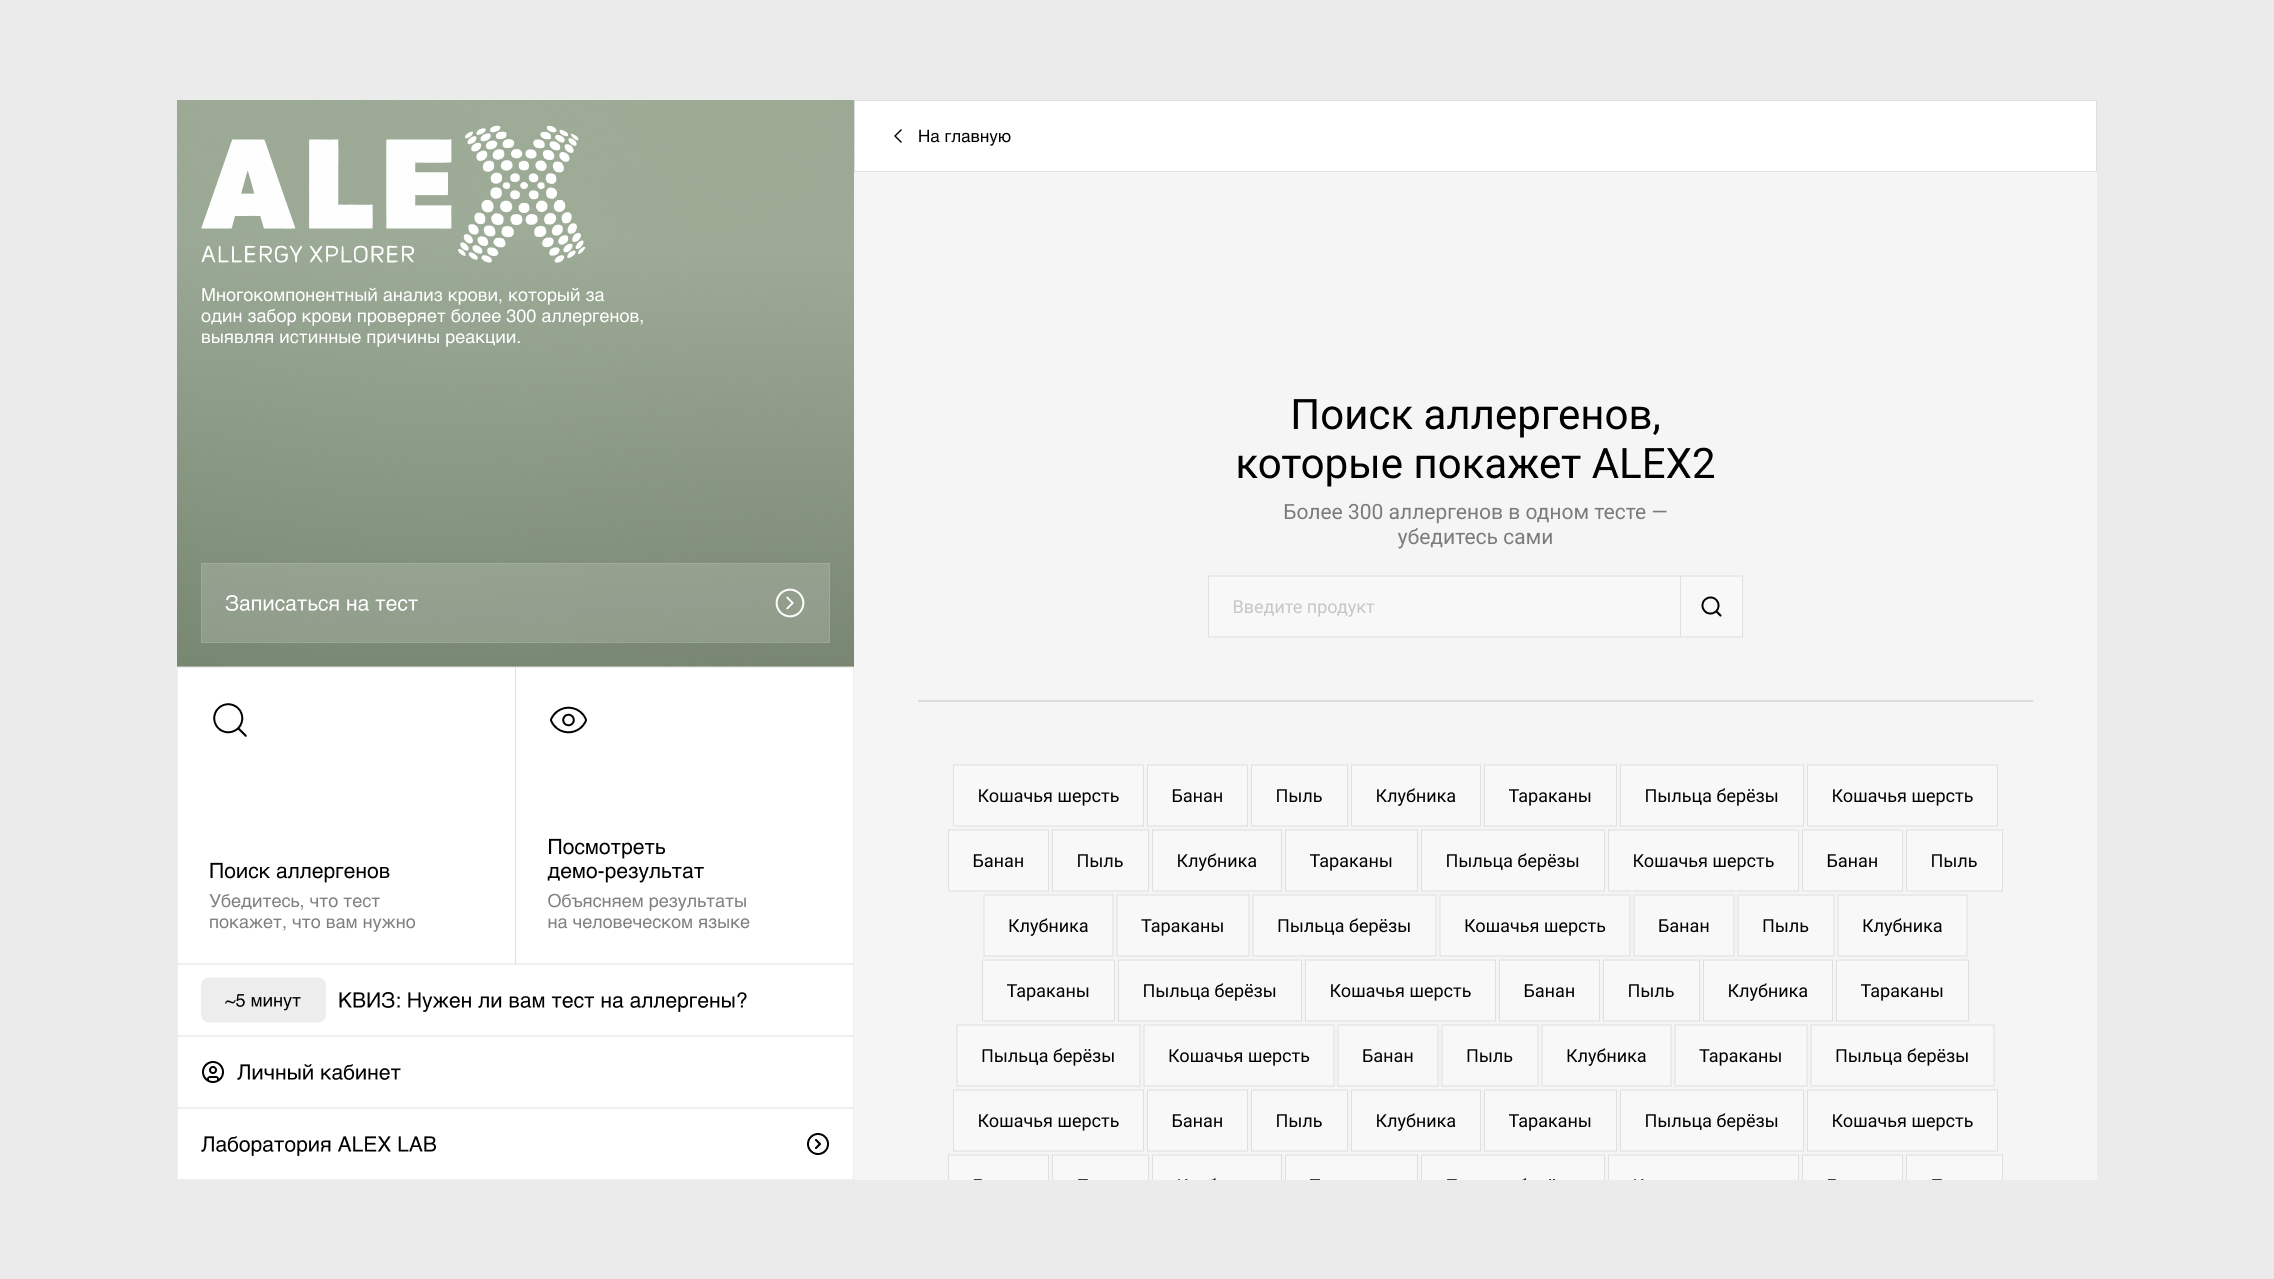Choose Тараканы tag in the sixth tag row
The height and width of the screenshot is (1279, 2274).
(1550, 1121)
